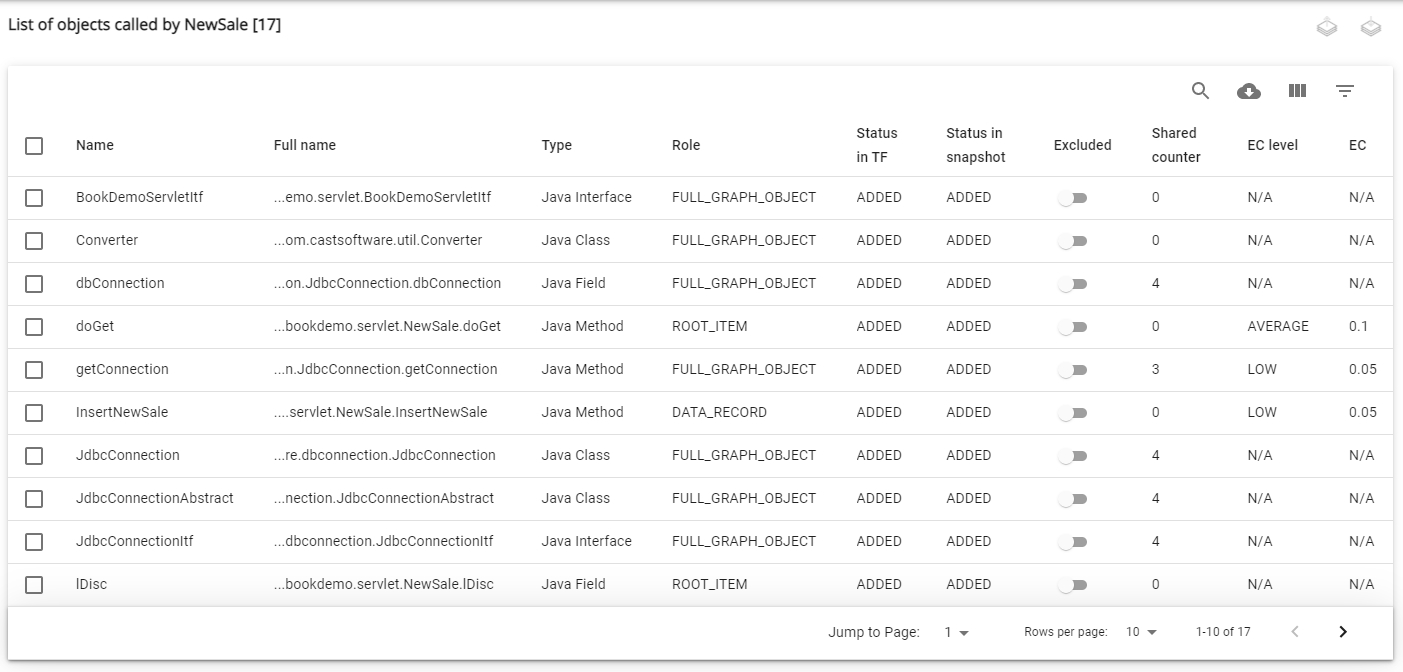Click the first layers icon at top right
The width and height of the screenshot is (1403, 672).
point(1326,28)
